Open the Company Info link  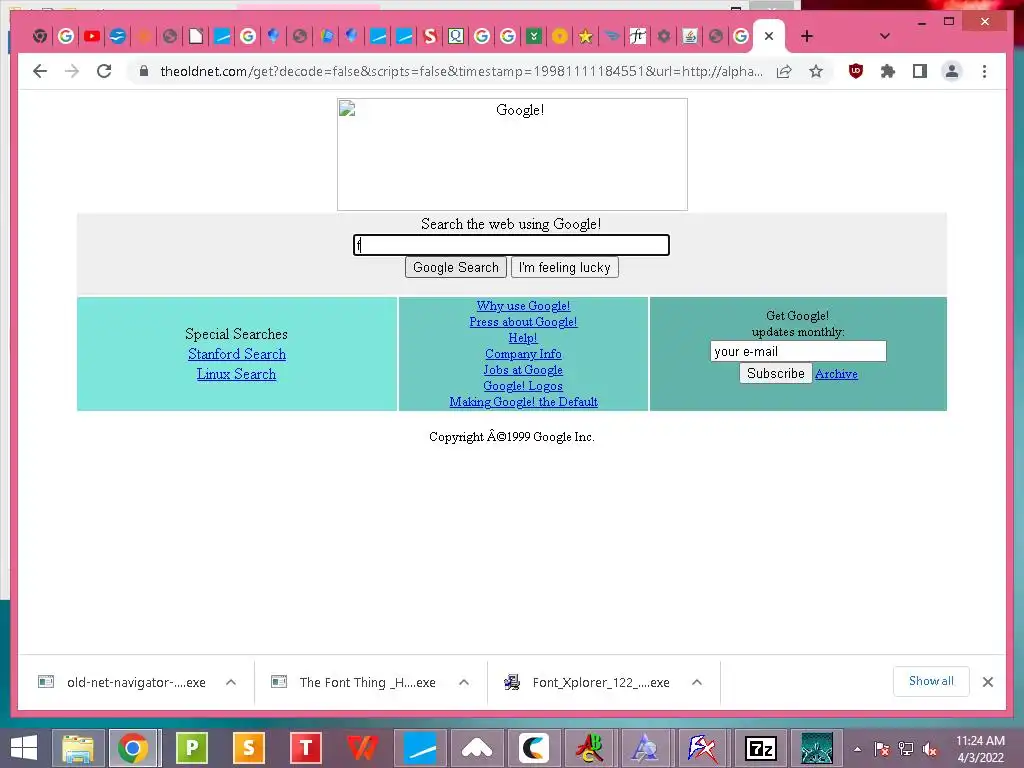click(523, 354)
